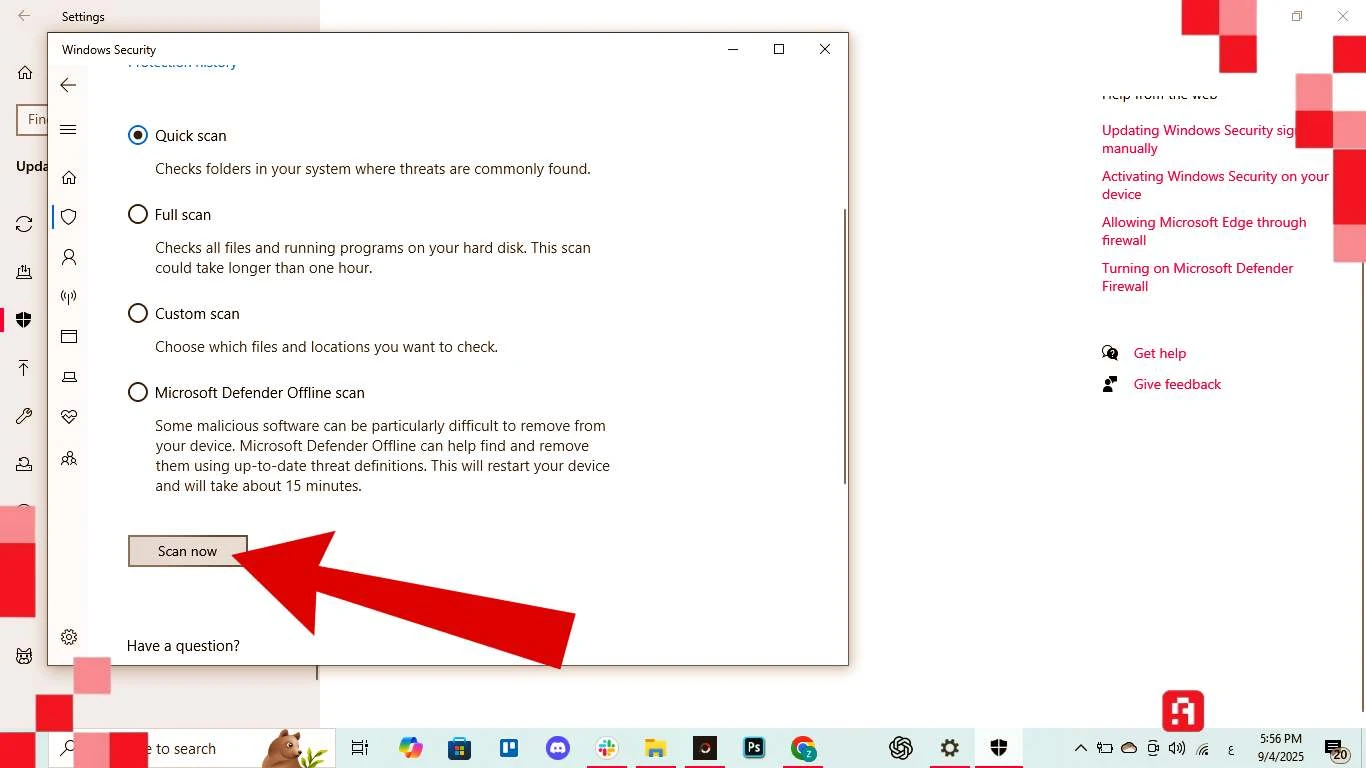Open Virus & threat protection shield icon

coord(69,217)
